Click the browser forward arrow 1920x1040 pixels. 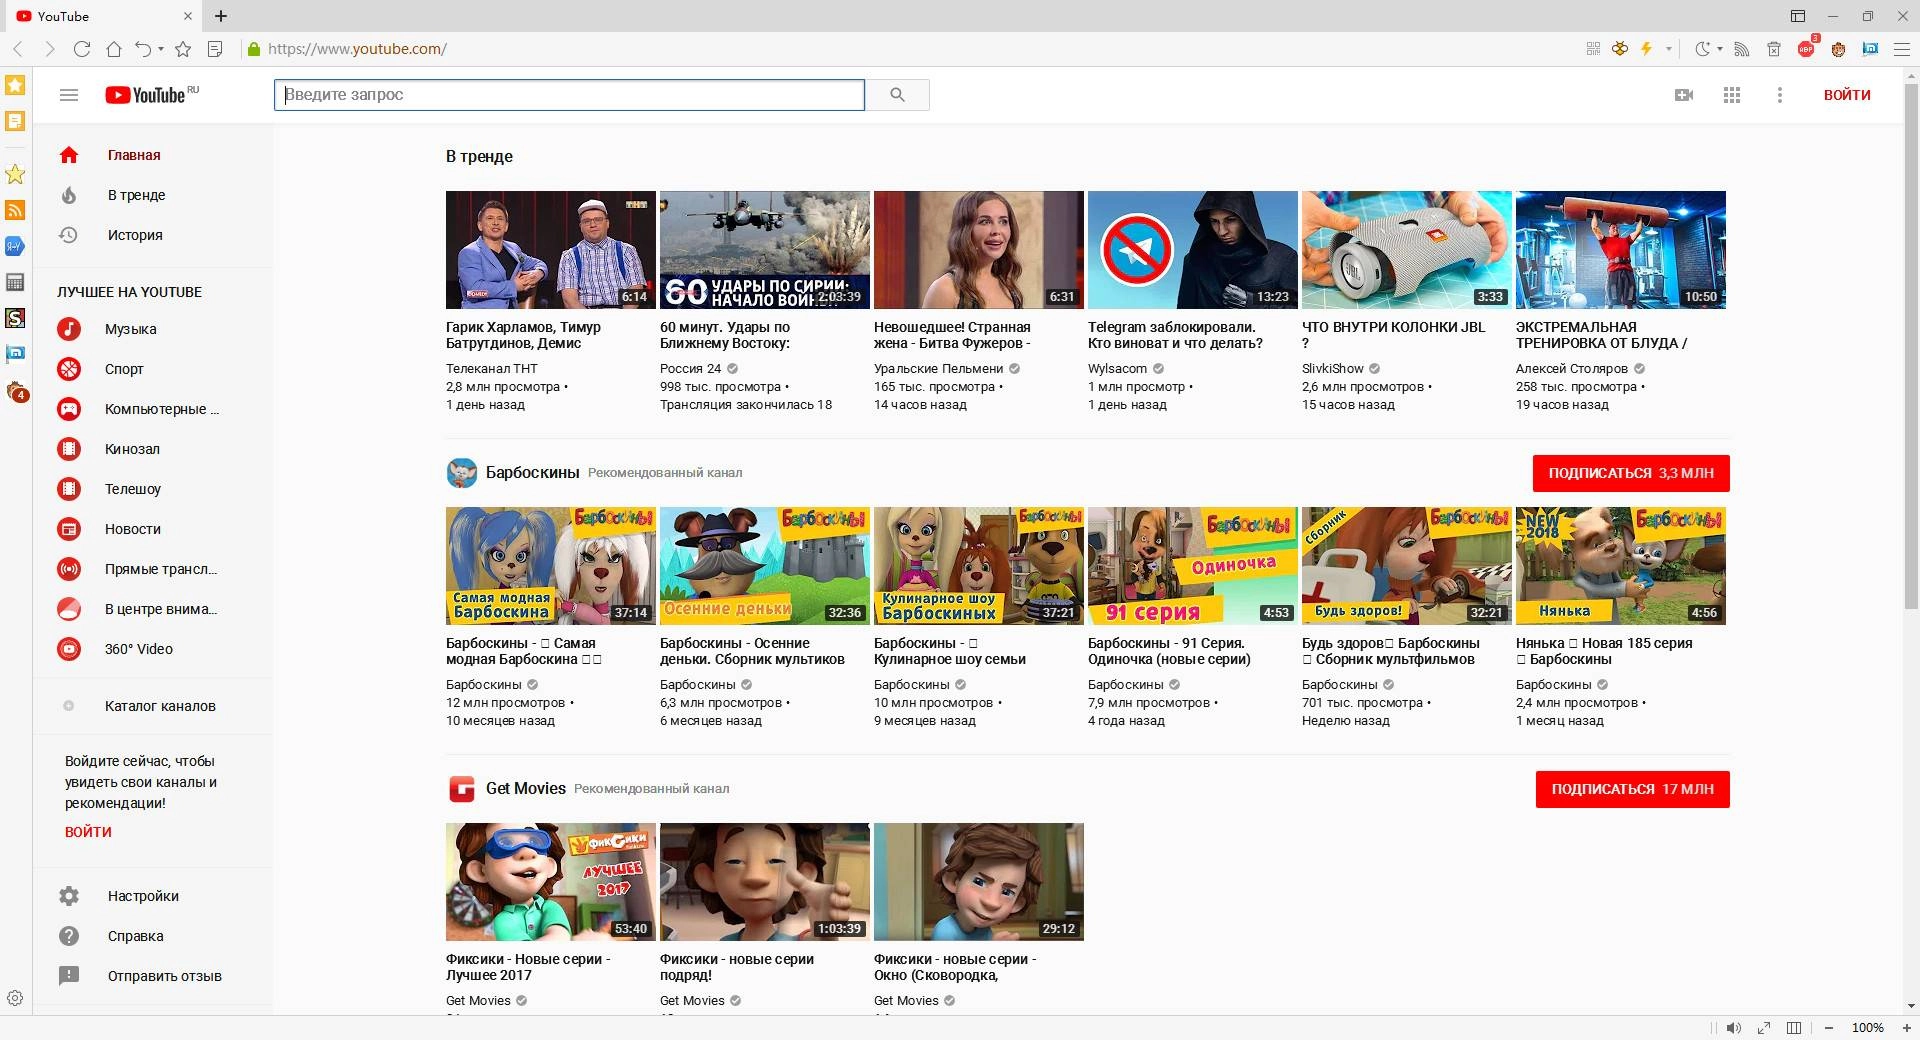point(50,49)
